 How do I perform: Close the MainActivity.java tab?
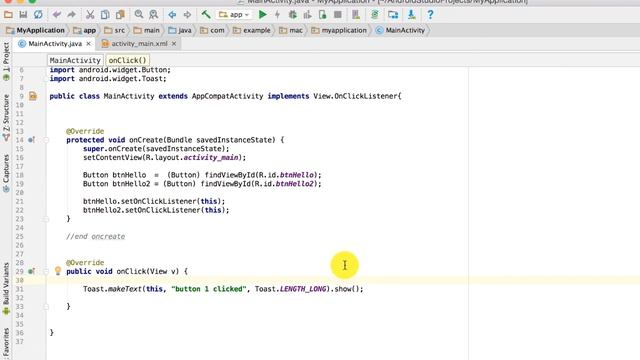[89, 44]
